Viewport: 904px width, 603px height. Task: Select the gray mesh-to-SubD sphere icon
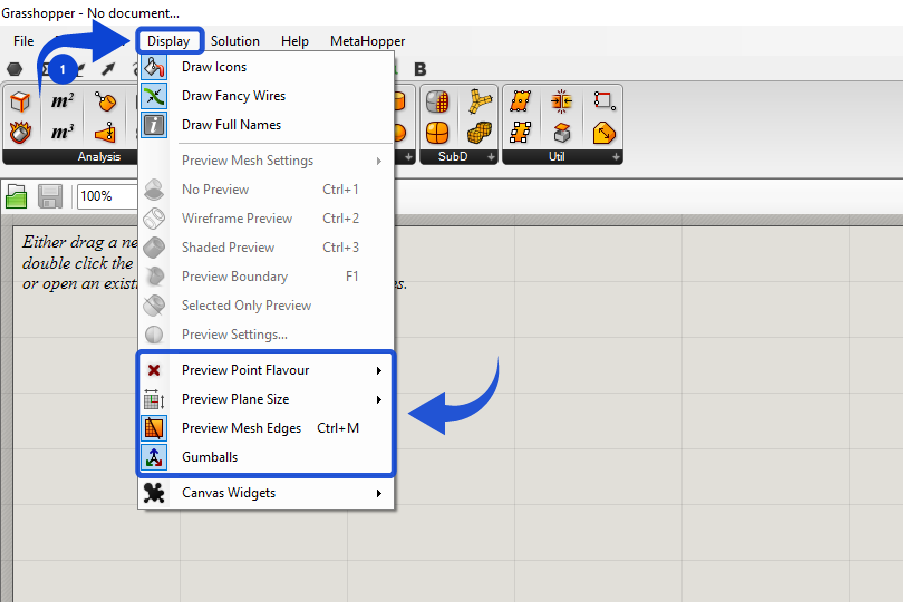(x=437, y=101)
